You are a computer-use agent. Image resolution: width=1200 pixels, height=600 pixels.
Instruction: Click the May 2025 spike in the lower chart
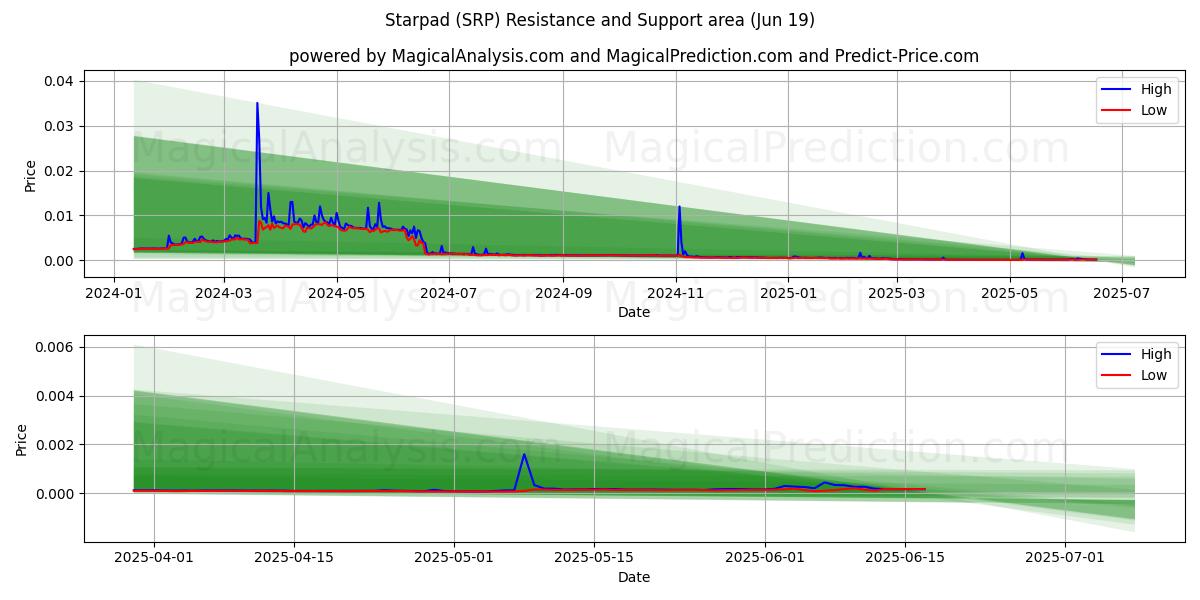524,455
